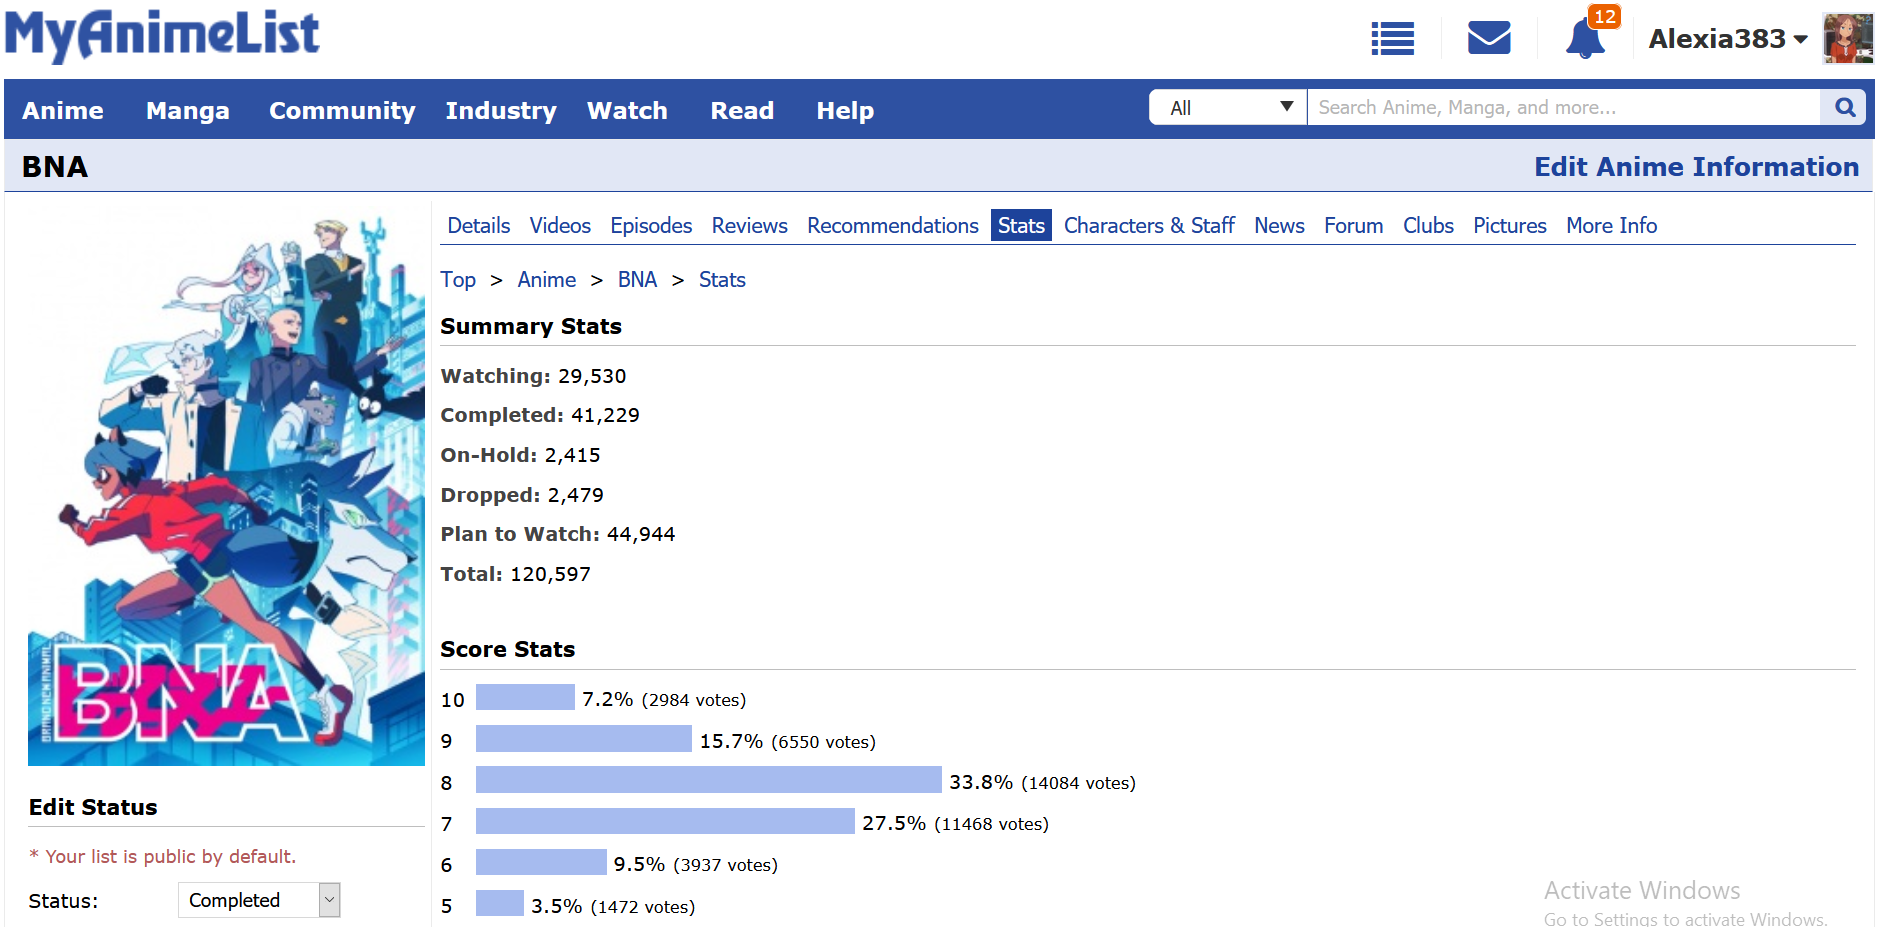1880x927 pixels.
Task: Click the Top breadcrumb link
Action: point(458,280)
